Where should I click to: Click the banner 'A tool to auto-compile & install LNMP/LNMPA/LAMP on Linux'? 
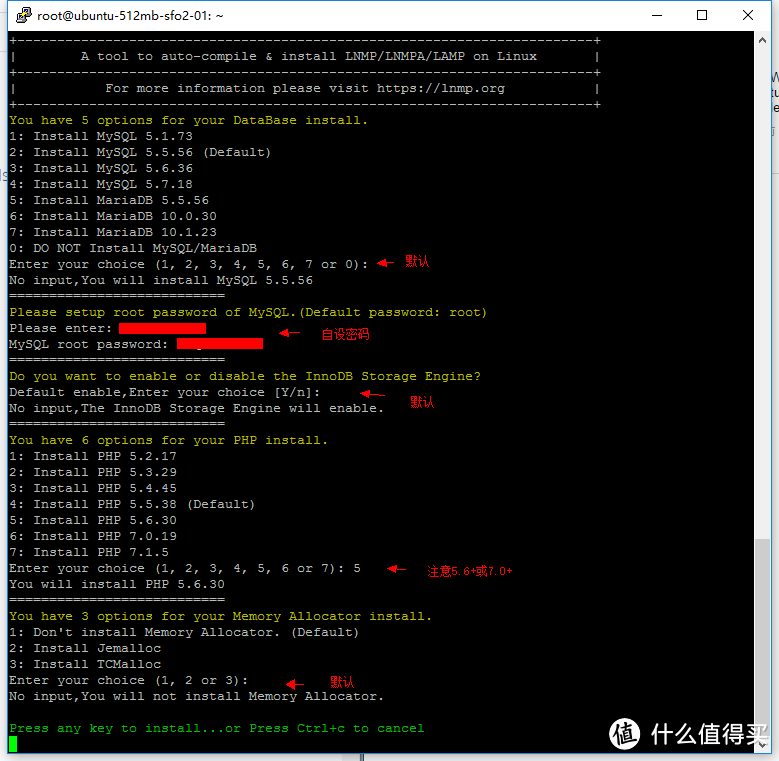(x=309, y=56)
